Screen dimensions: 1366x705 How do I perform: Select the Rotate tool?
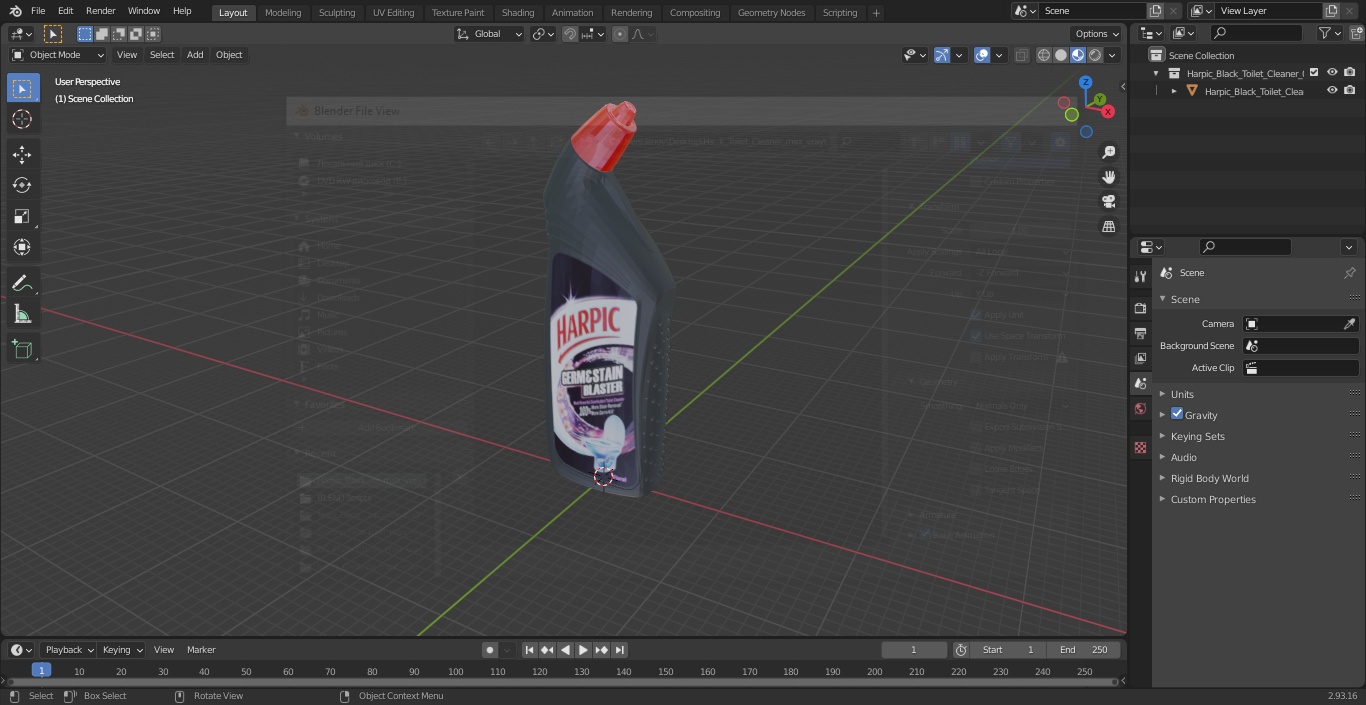point(22,185)
